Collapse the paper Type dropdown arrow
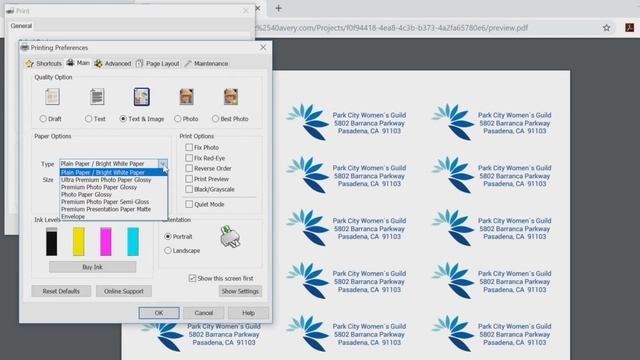 click(x=162, y=164)
